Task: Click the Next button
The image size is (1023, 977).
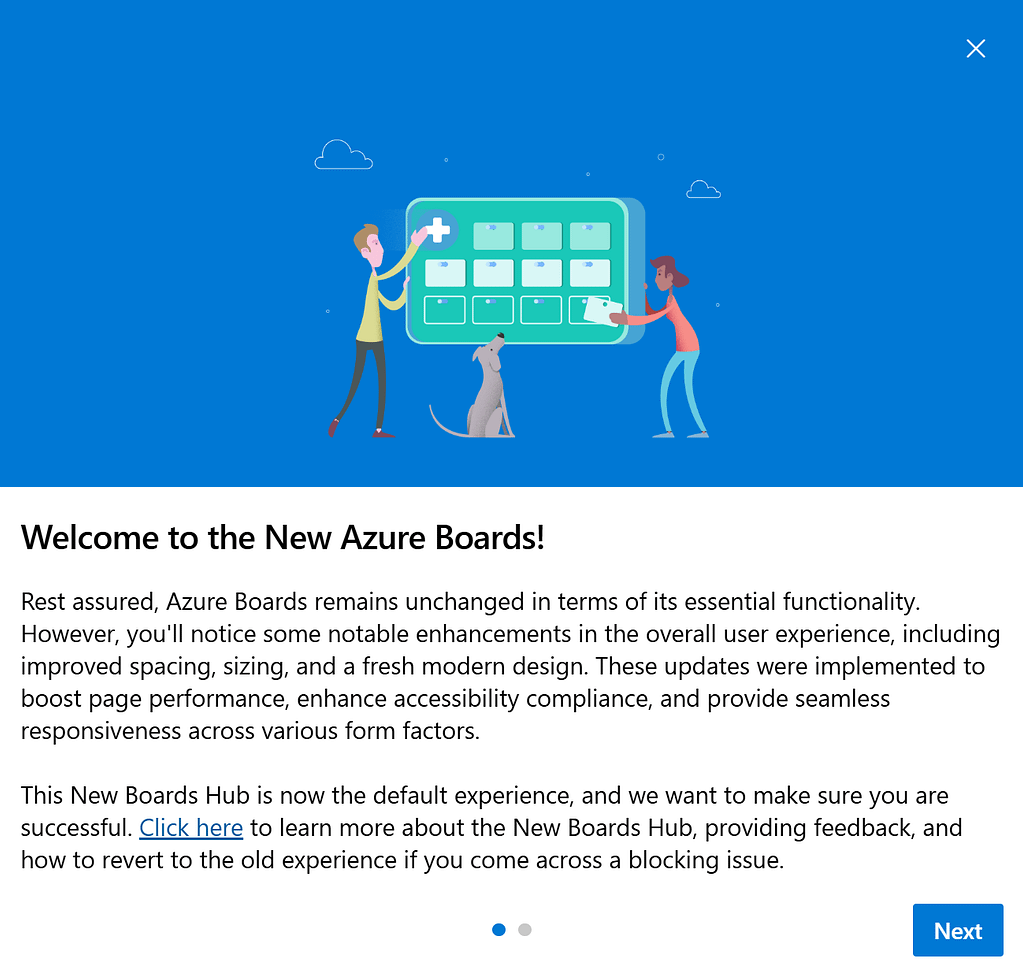Action: (x=957, y=930)
